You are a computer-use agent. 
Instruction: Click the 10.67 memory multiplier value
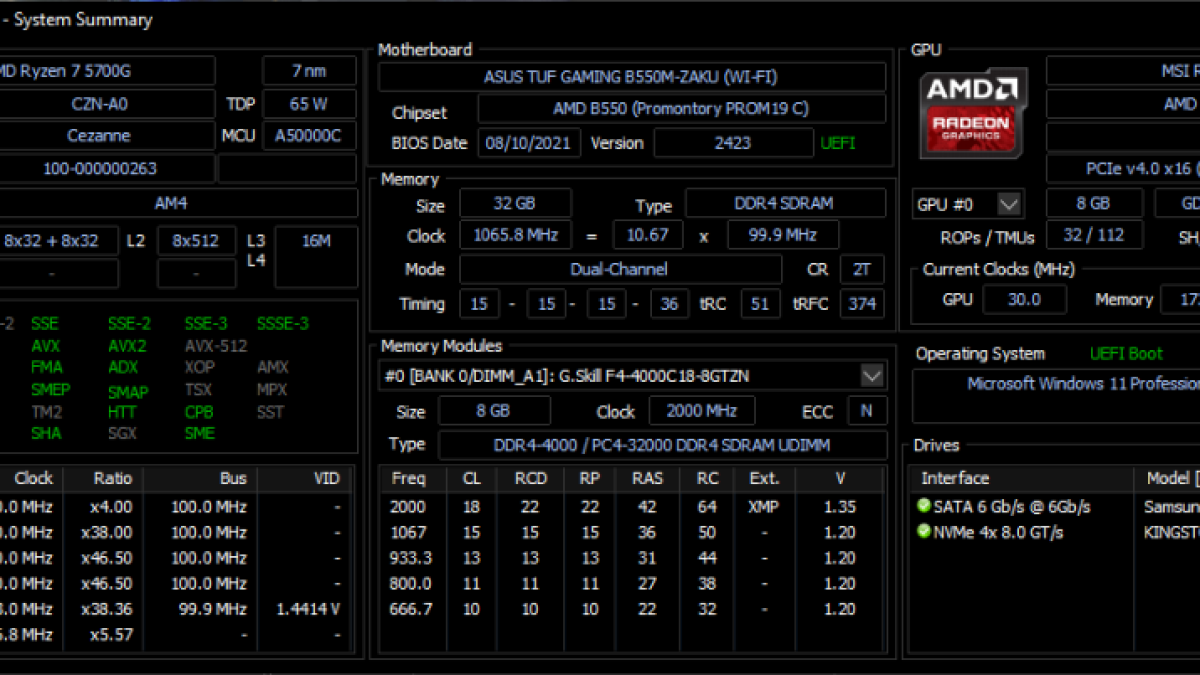[x=647, y=236]
